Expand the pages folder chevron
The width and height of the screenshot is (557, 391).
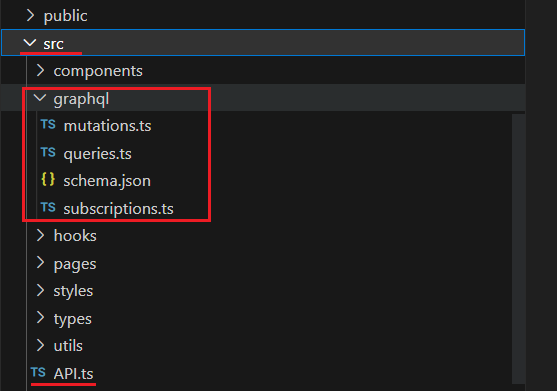coord(40,263)
